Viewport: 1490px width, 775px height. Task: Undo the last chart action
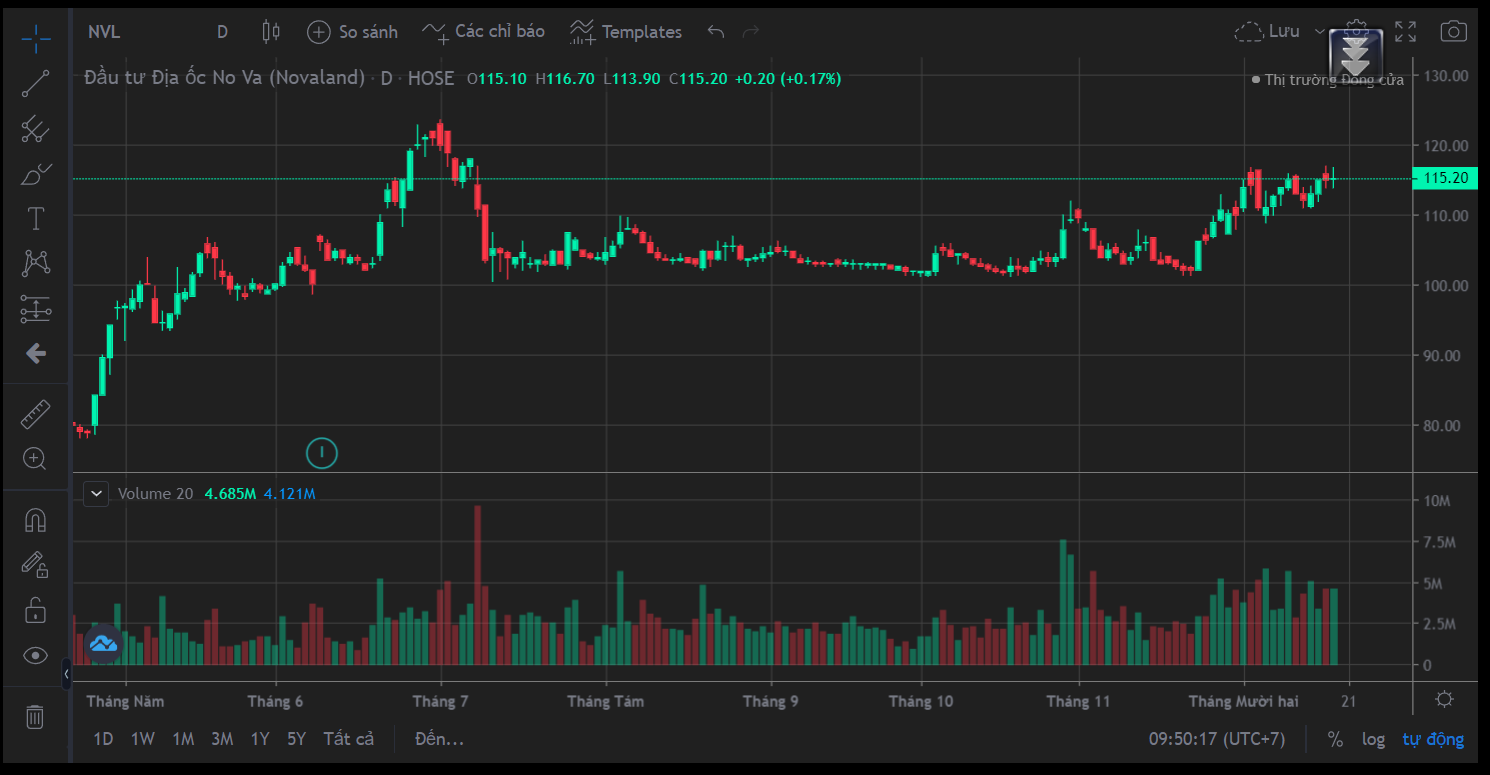pyautogui.click(x=716, y=32)
